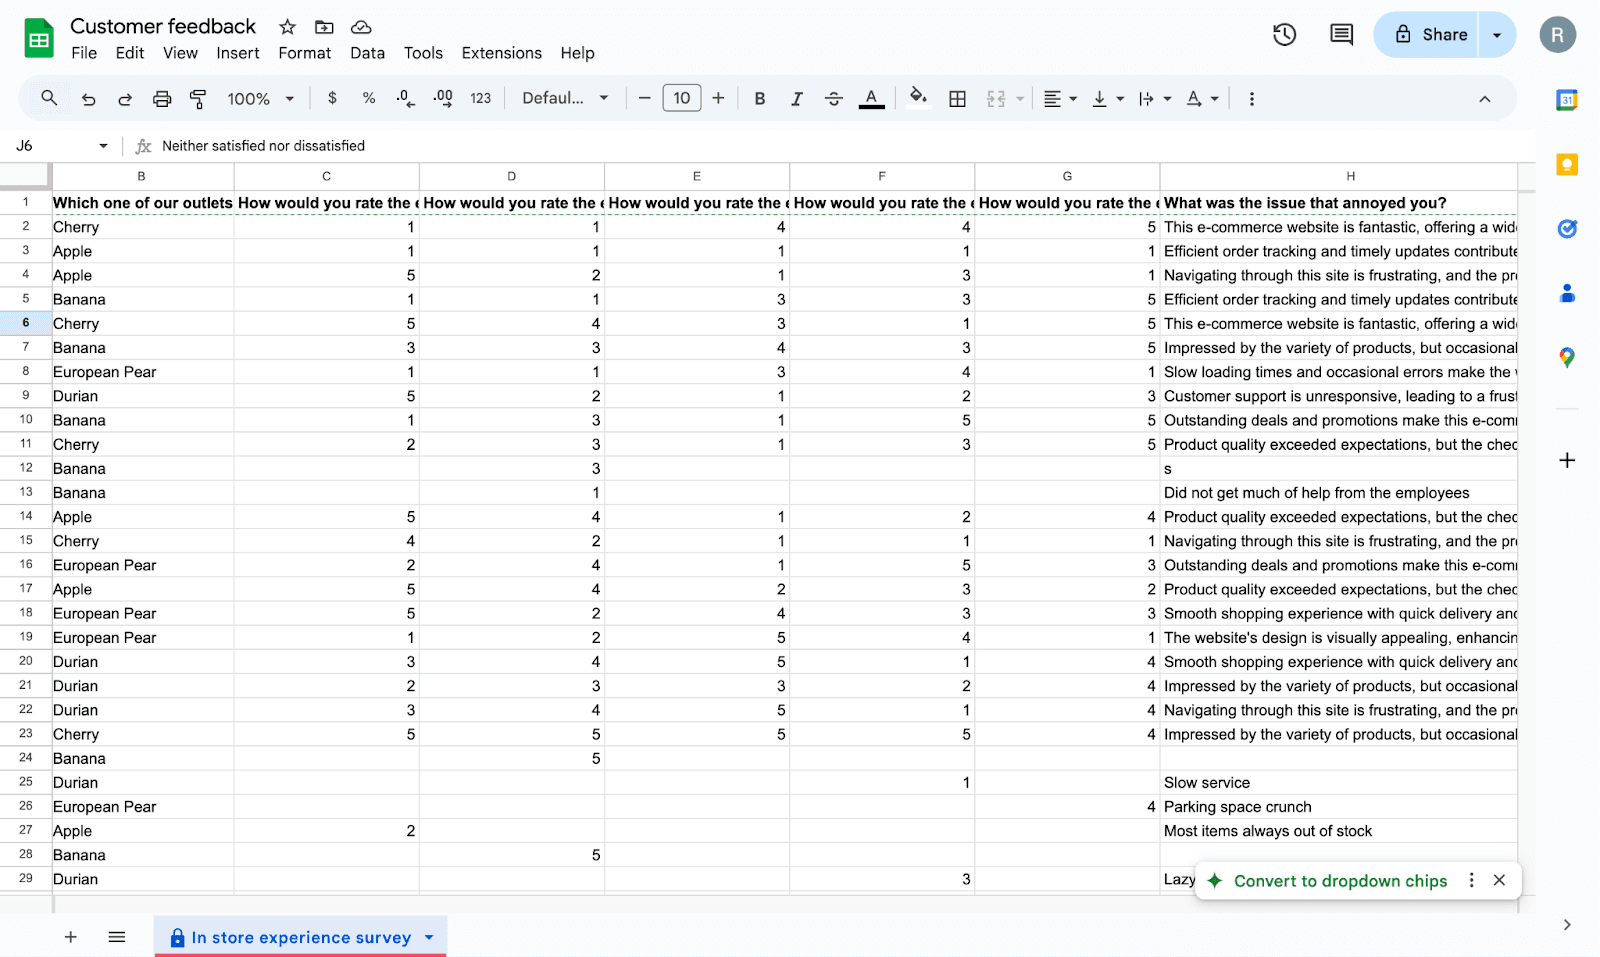Click the Share button

click(x=1430, y=35)
